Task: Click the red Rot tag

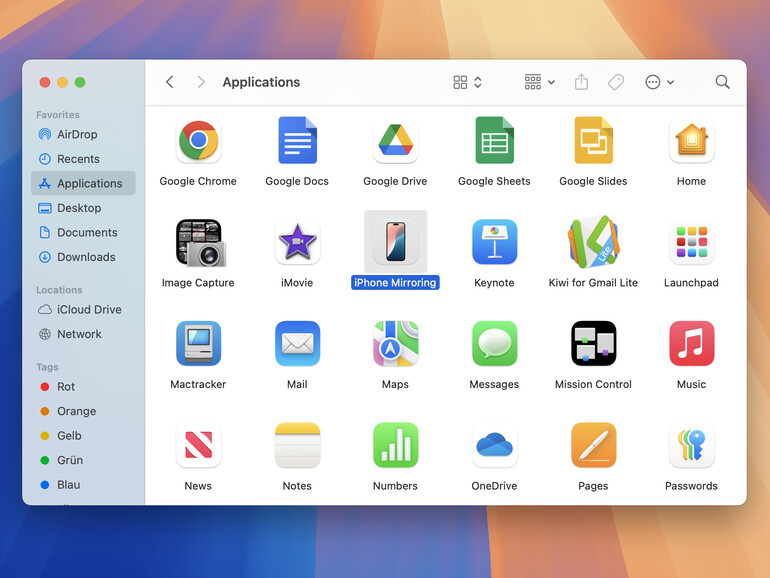Action: 66,387
